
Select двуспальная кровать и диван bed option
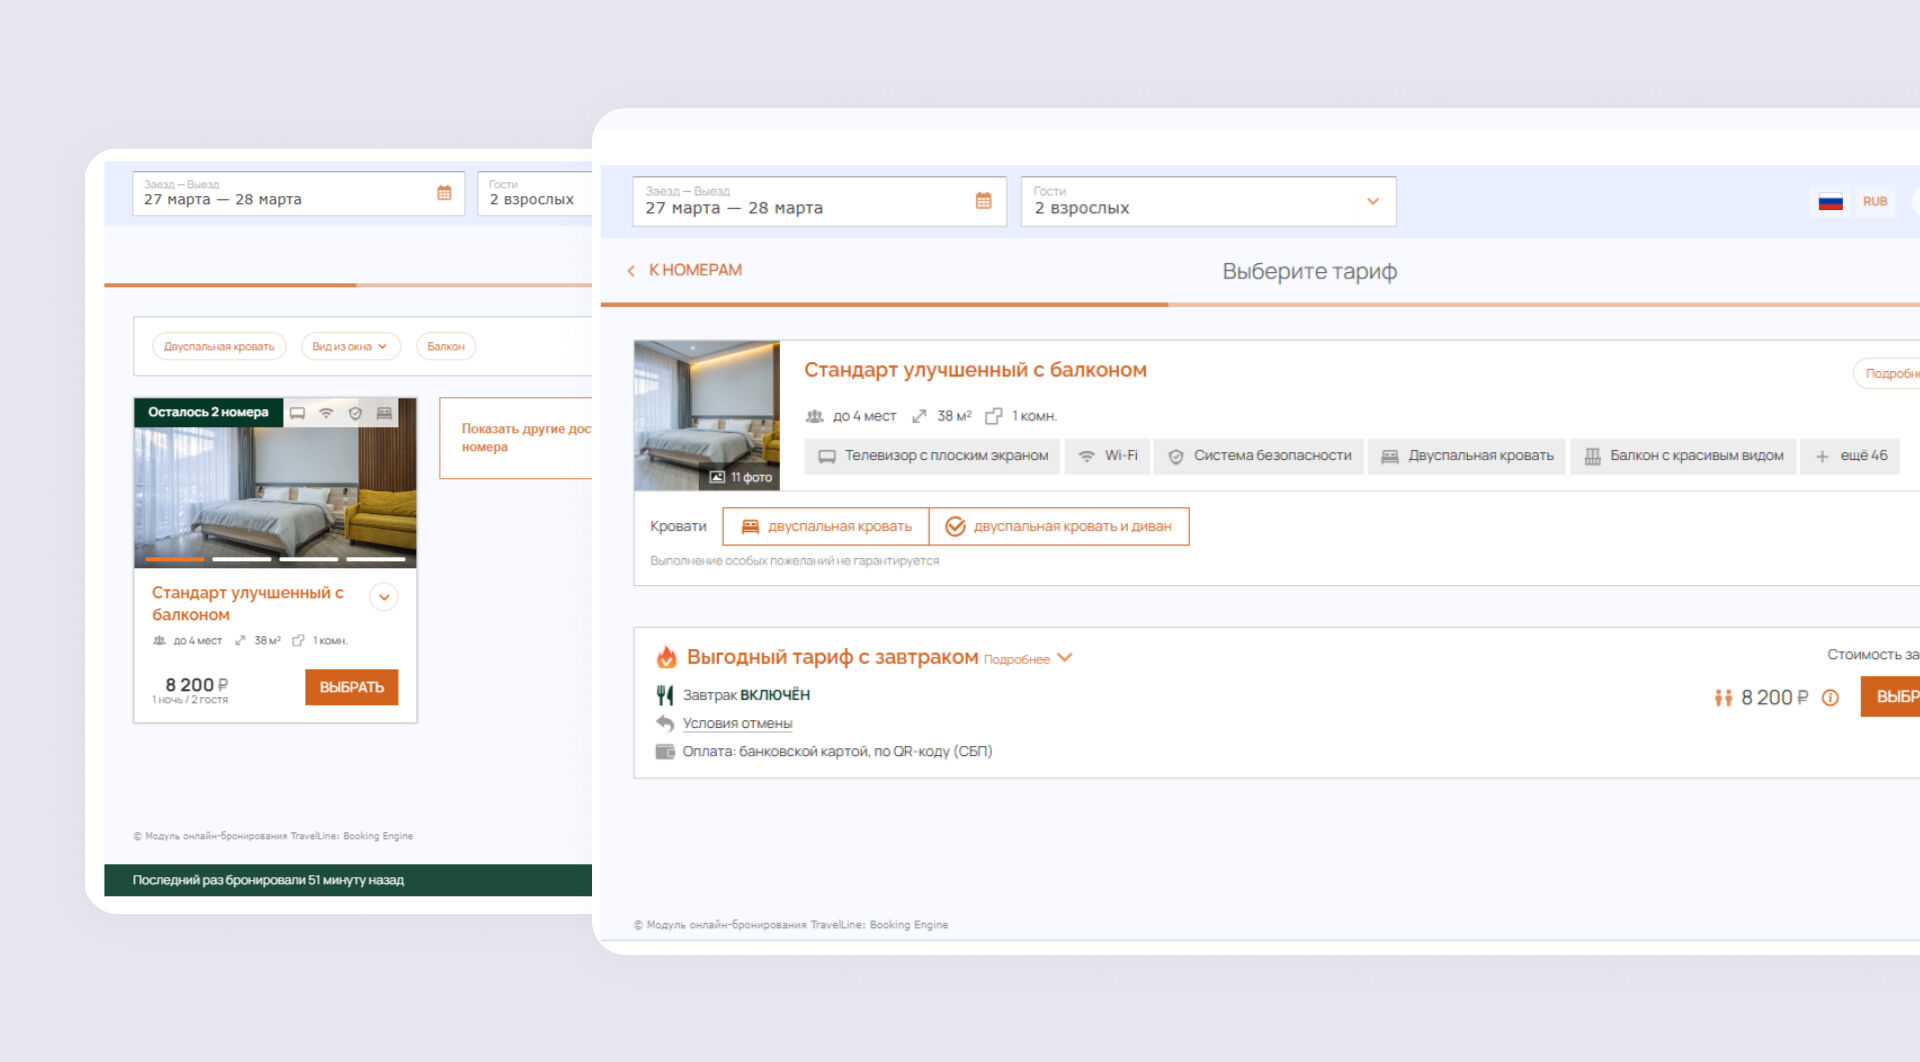(1059, 527)
